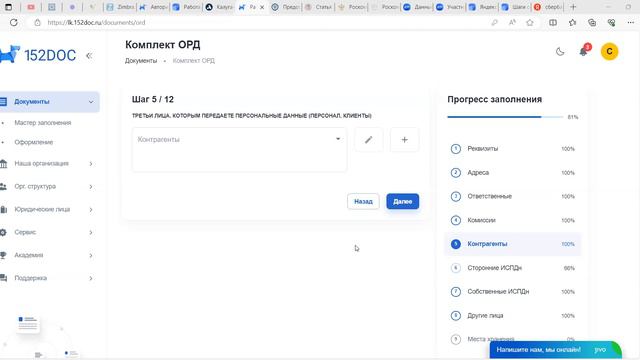Expand the Юридические лица chevron

click(x=91, y=209)
